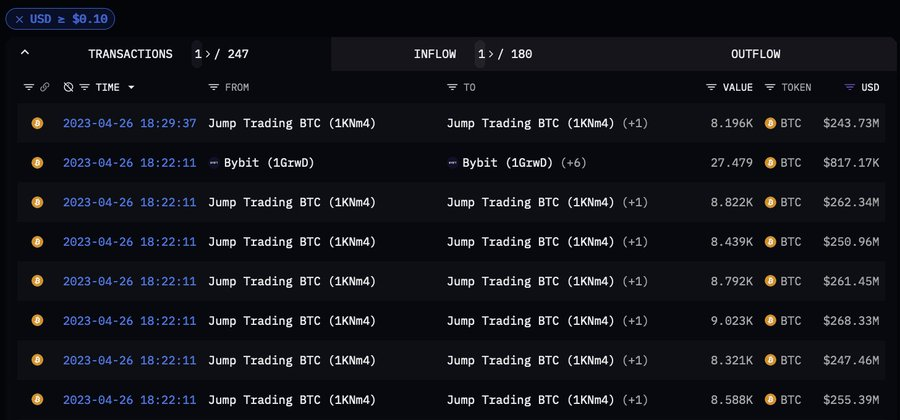Advance to the next Inflow page

click(492, 54)
